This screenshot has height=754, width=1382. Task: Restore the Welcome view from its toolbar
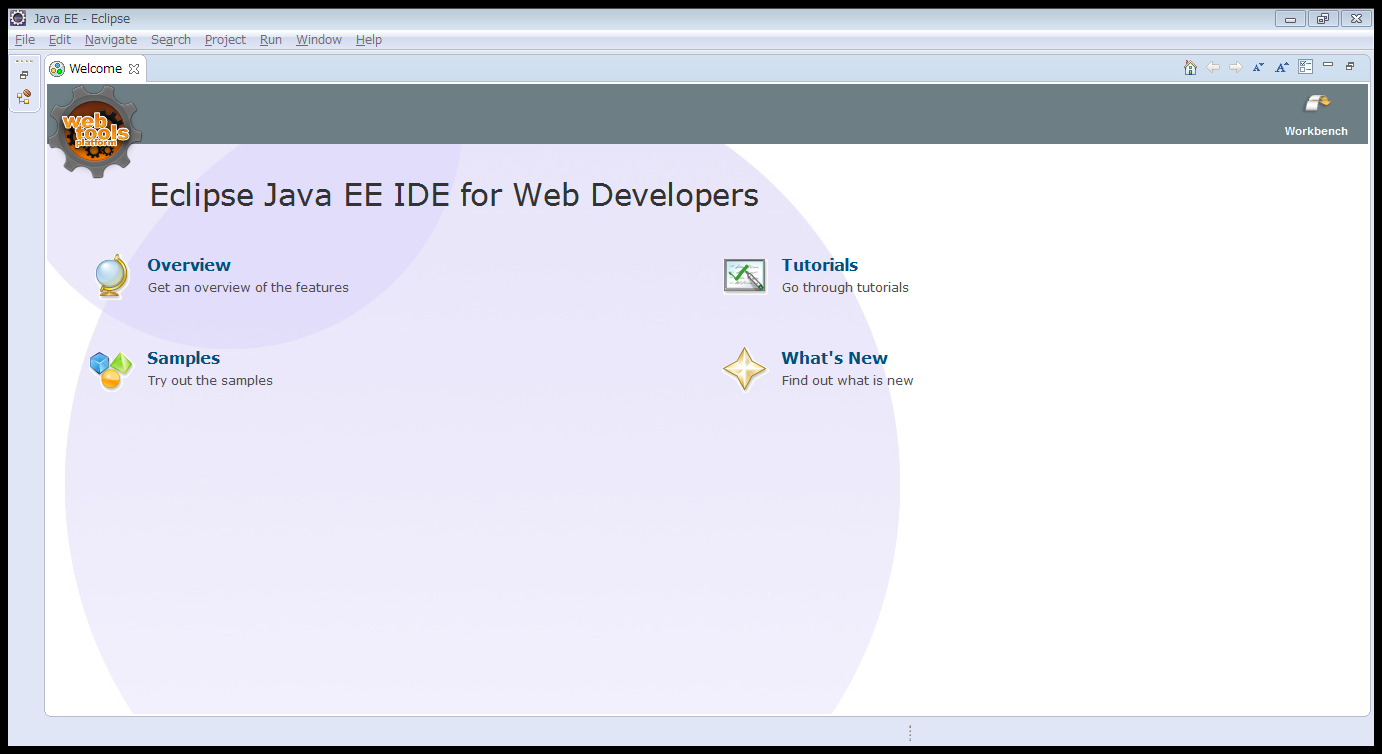point(1350,66)
